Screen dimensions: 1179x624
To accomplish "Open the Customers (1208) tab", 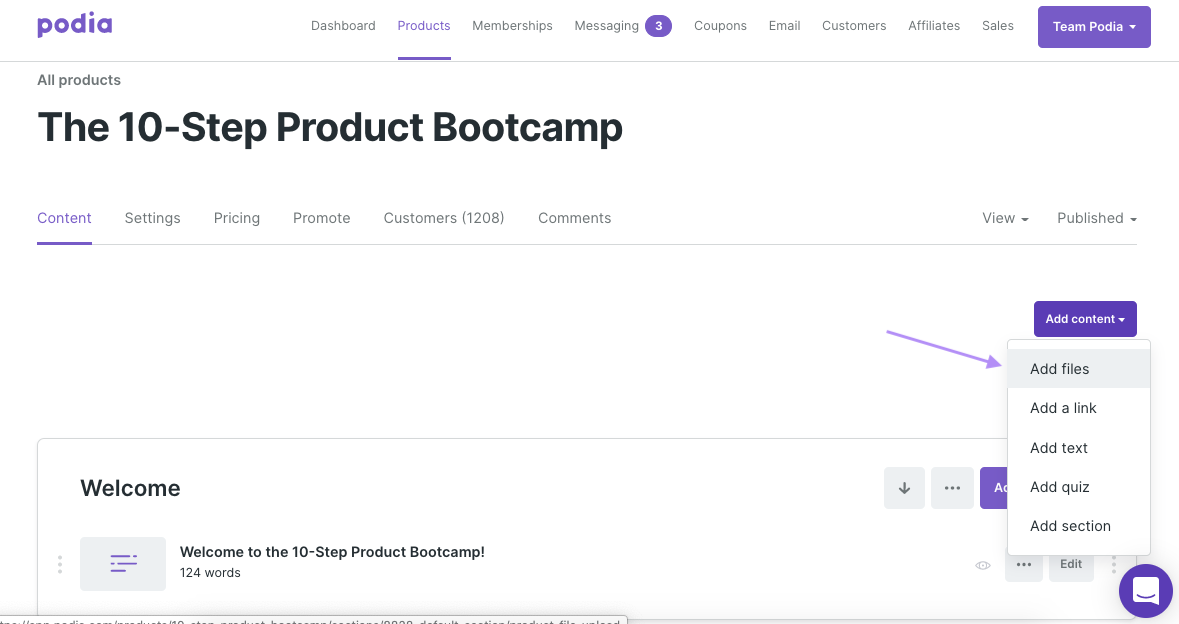I will point(443,218).
